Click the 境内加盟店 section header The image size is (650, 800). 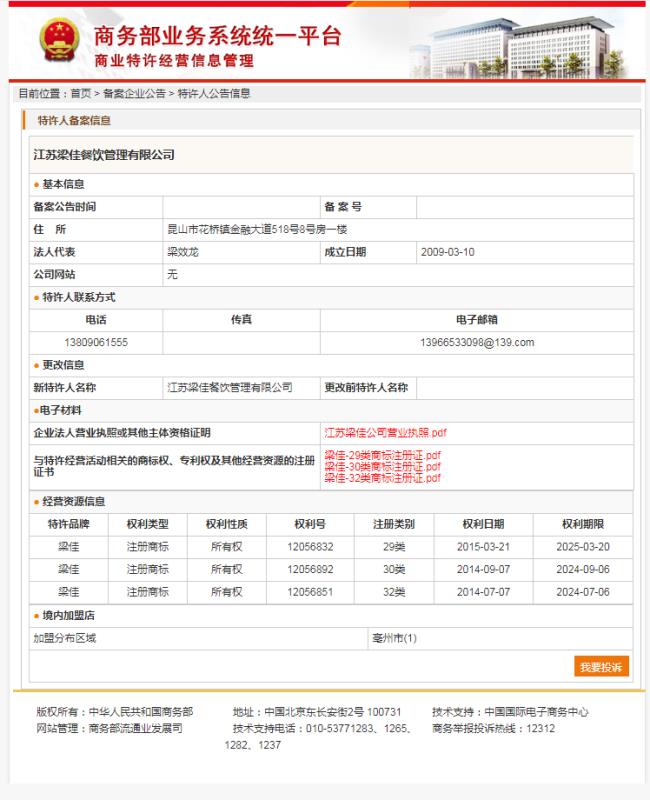pyautogui.click(x=68, y=615)
